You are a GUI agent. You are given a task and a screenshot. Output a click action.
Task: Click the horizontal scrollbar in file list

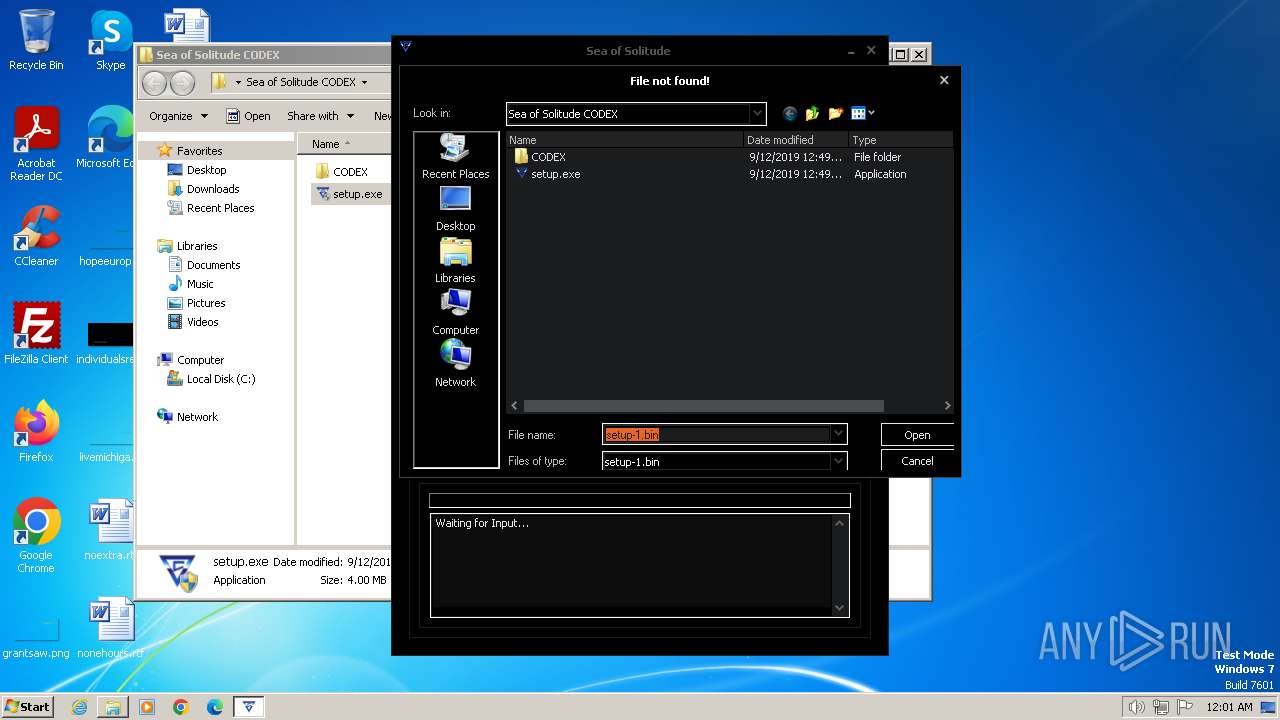tap(703, 406)
